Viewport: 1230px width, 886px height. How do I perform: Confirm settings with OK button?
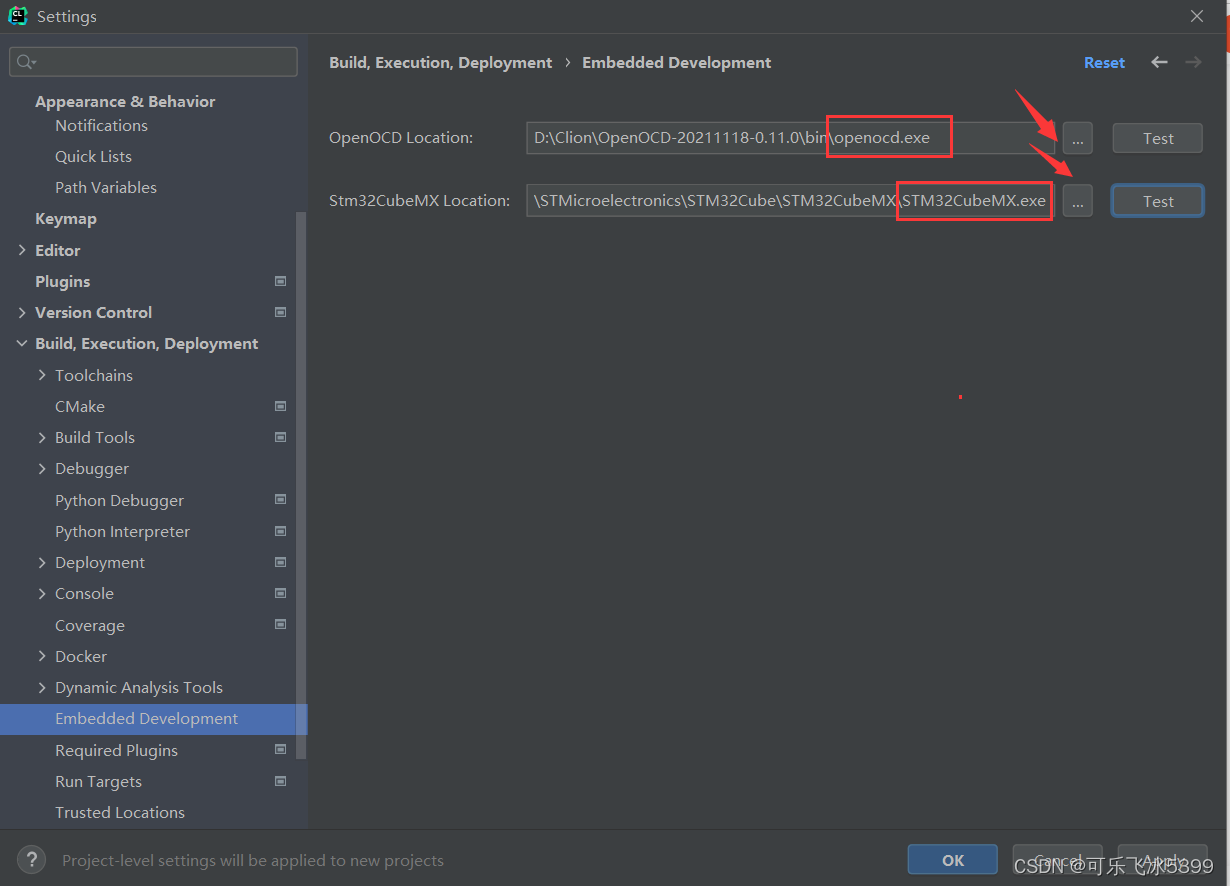click(x=952, y=860)
